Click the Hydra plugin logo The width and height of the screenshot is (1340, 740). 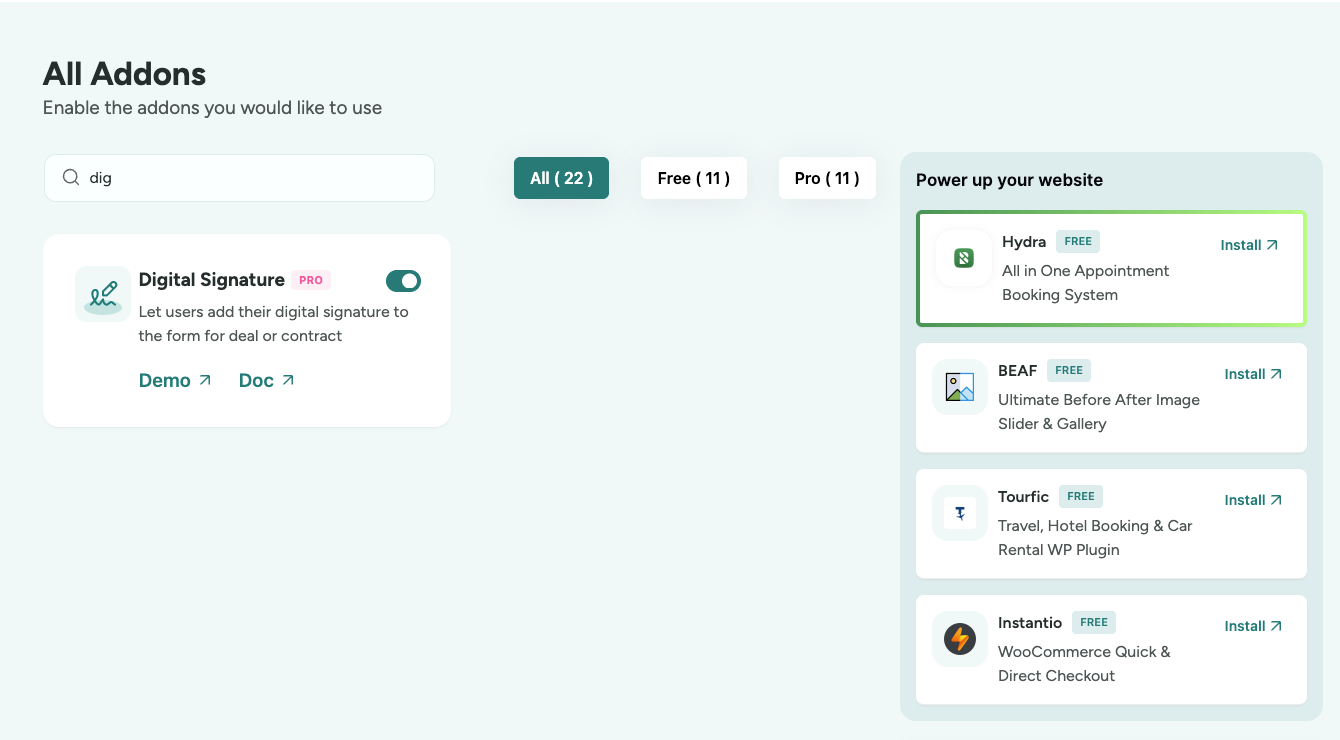pyautogui.click(x=963, y=259)
